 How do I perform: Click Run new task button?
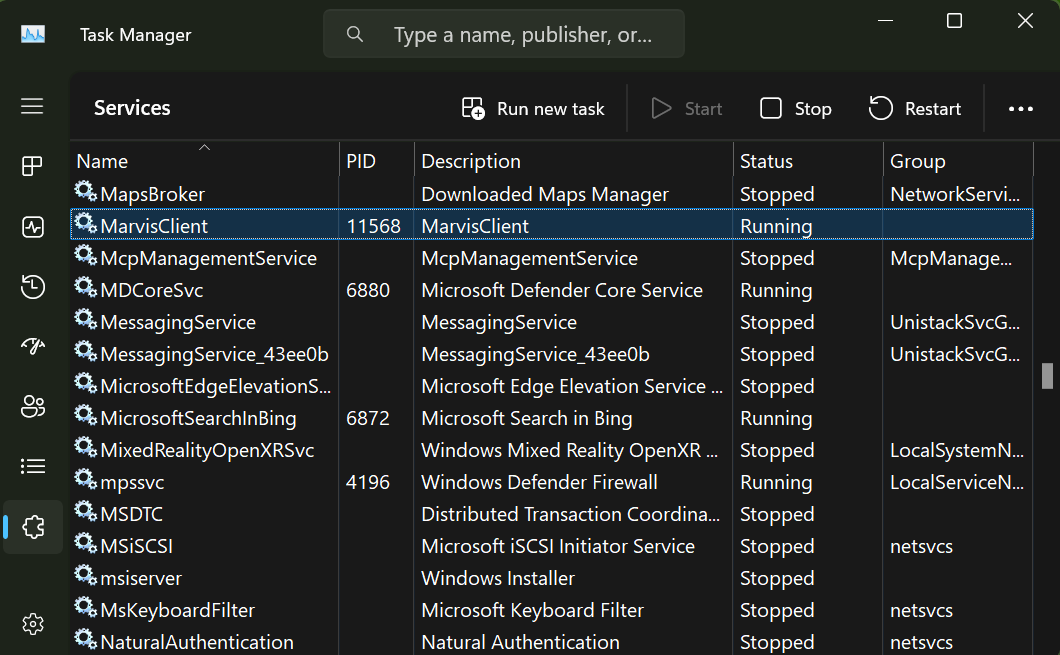click(533, 109)
